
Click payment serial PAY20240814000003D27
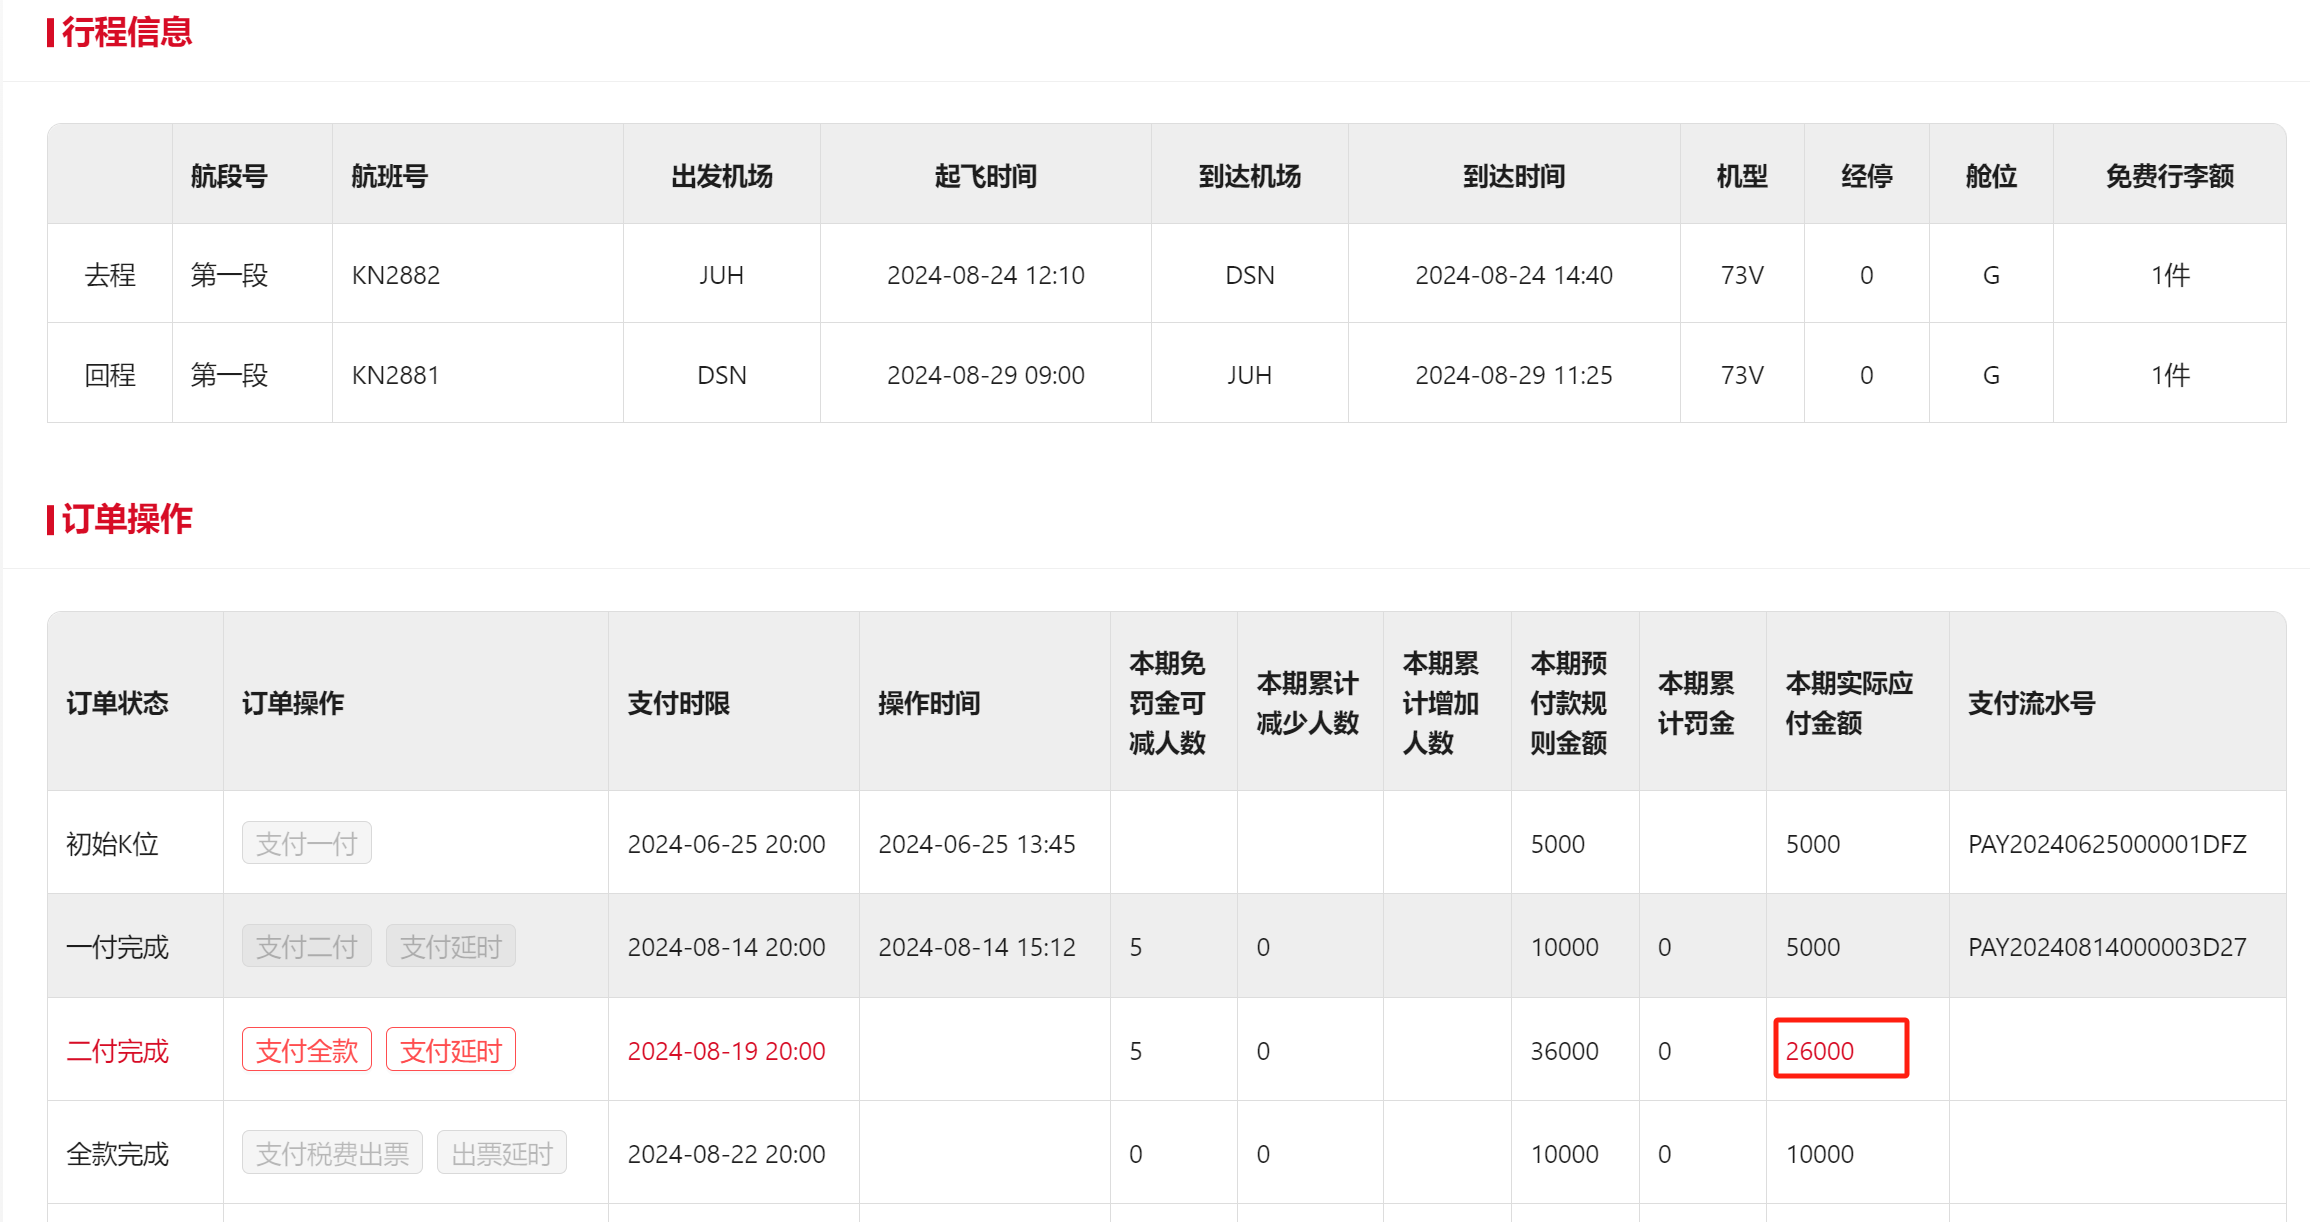point(2106,947)
